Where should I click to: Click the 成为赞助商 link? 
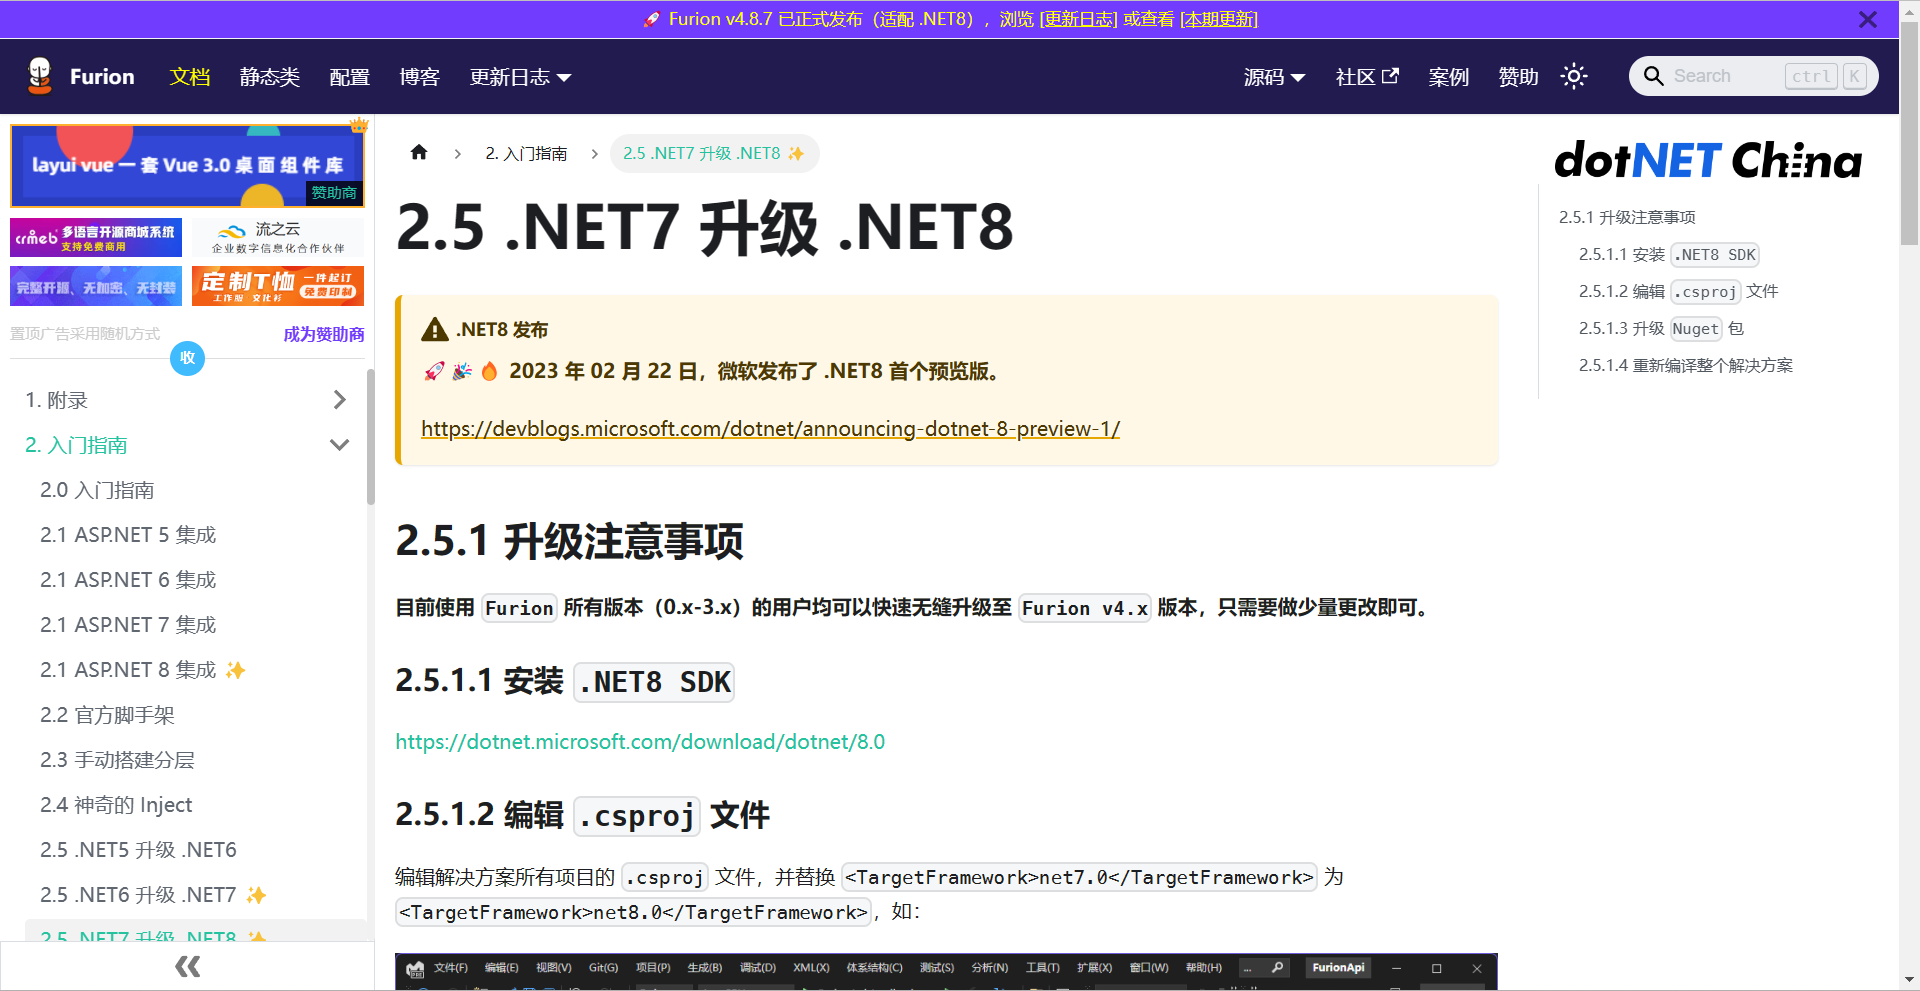point(324,334)
